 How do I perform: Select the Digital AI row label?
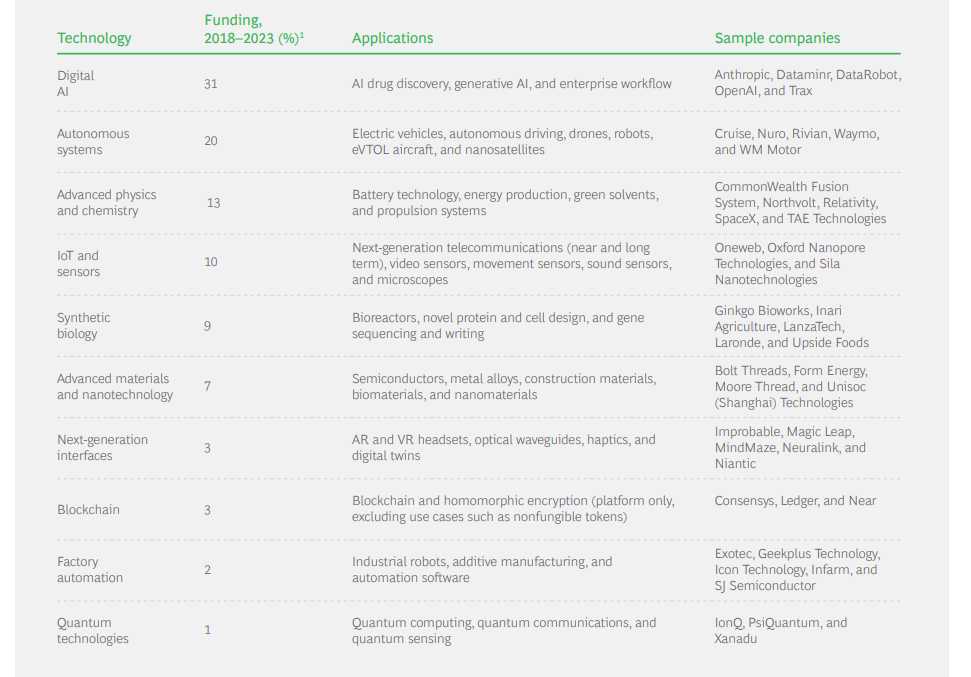(x=76, y=84)
